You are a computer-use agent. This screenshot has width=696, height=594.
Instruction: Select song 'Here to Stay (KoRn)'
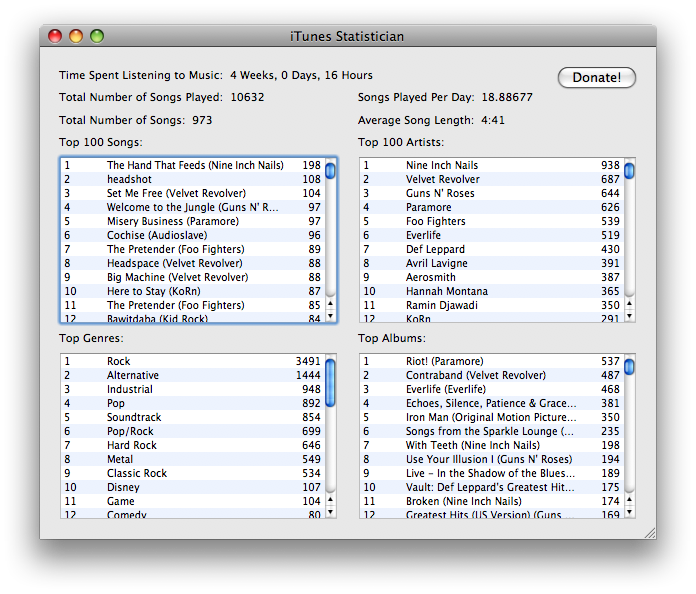click(x=193, y=291)
